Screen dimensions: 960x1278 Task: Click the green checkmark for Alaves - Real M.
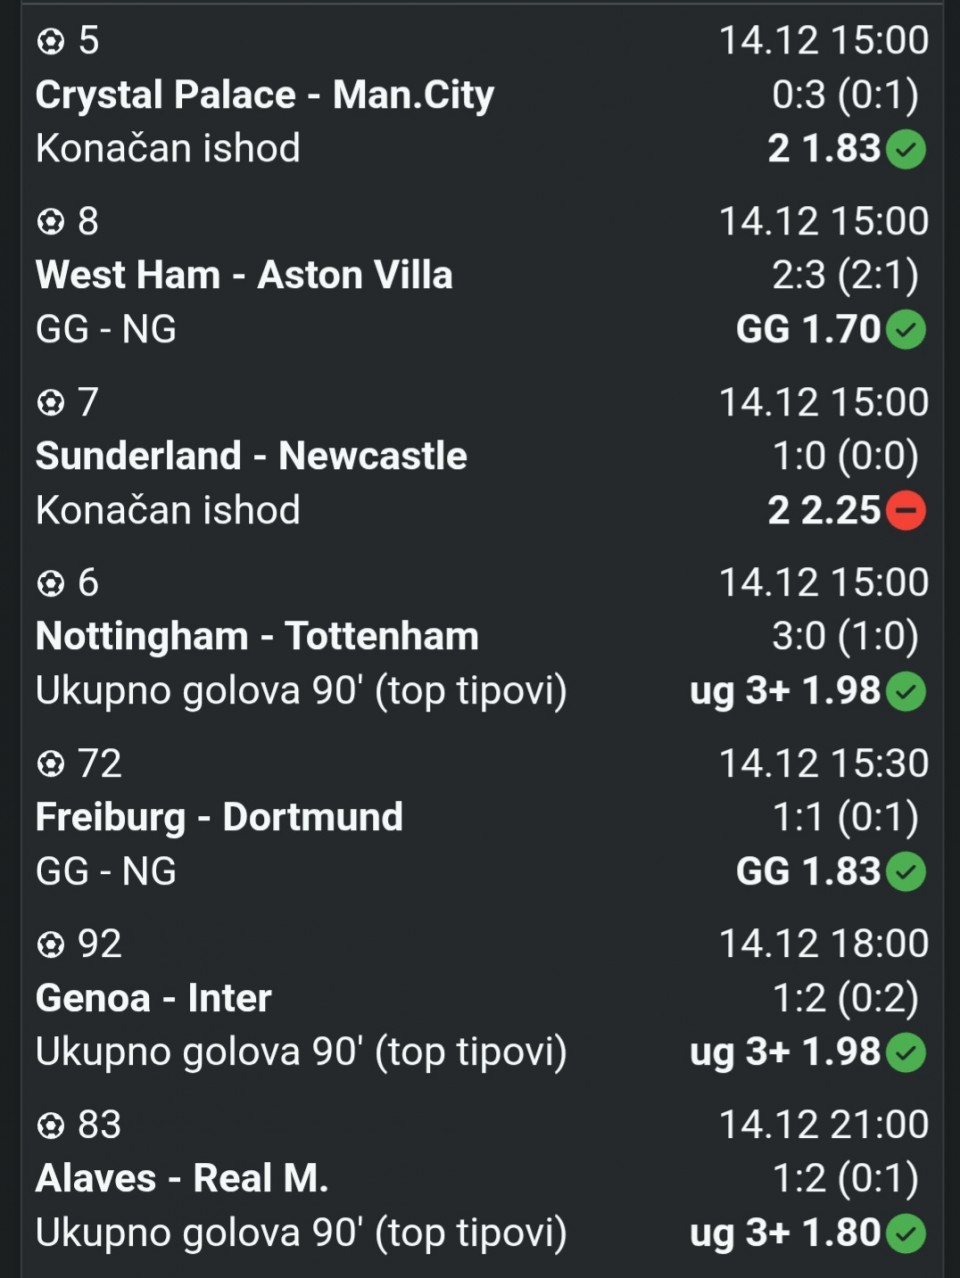tap(907, 1234)
